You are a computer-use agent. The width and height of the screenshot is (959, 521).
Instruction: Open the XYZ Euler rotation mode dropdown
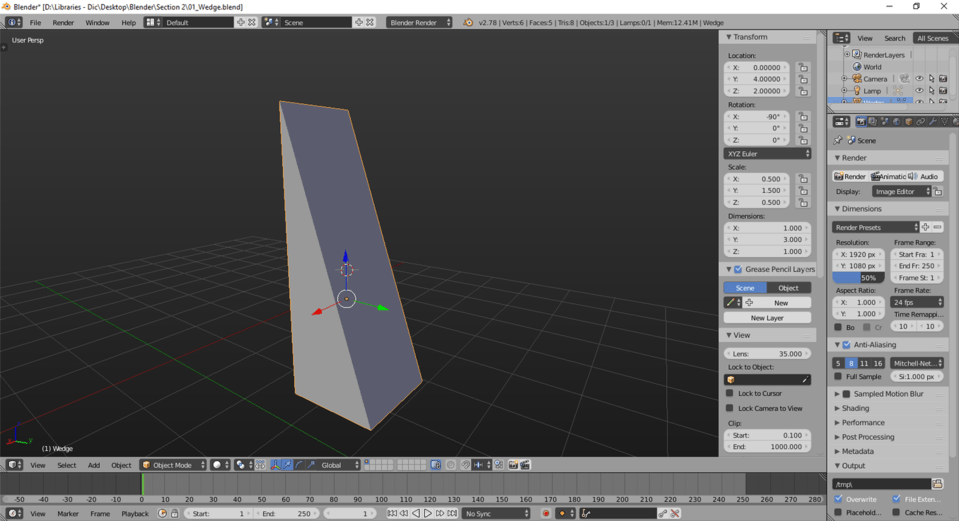tap(767, 153)
